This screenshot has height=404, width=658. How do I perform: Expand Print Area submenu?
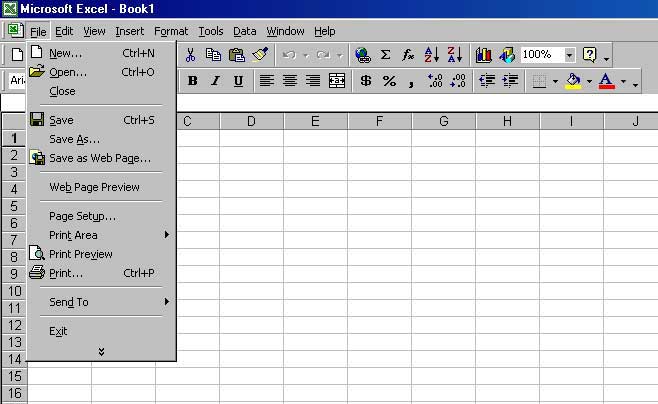[167, 235]
